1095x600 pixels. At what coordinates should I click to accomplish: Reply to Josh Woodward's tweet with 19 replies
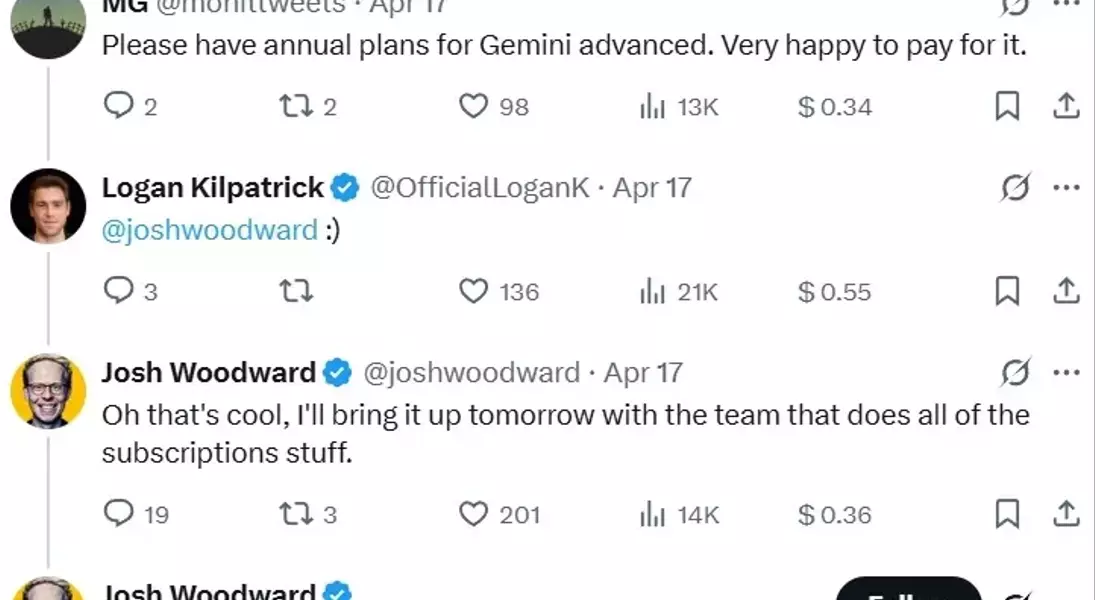[119, 513]
